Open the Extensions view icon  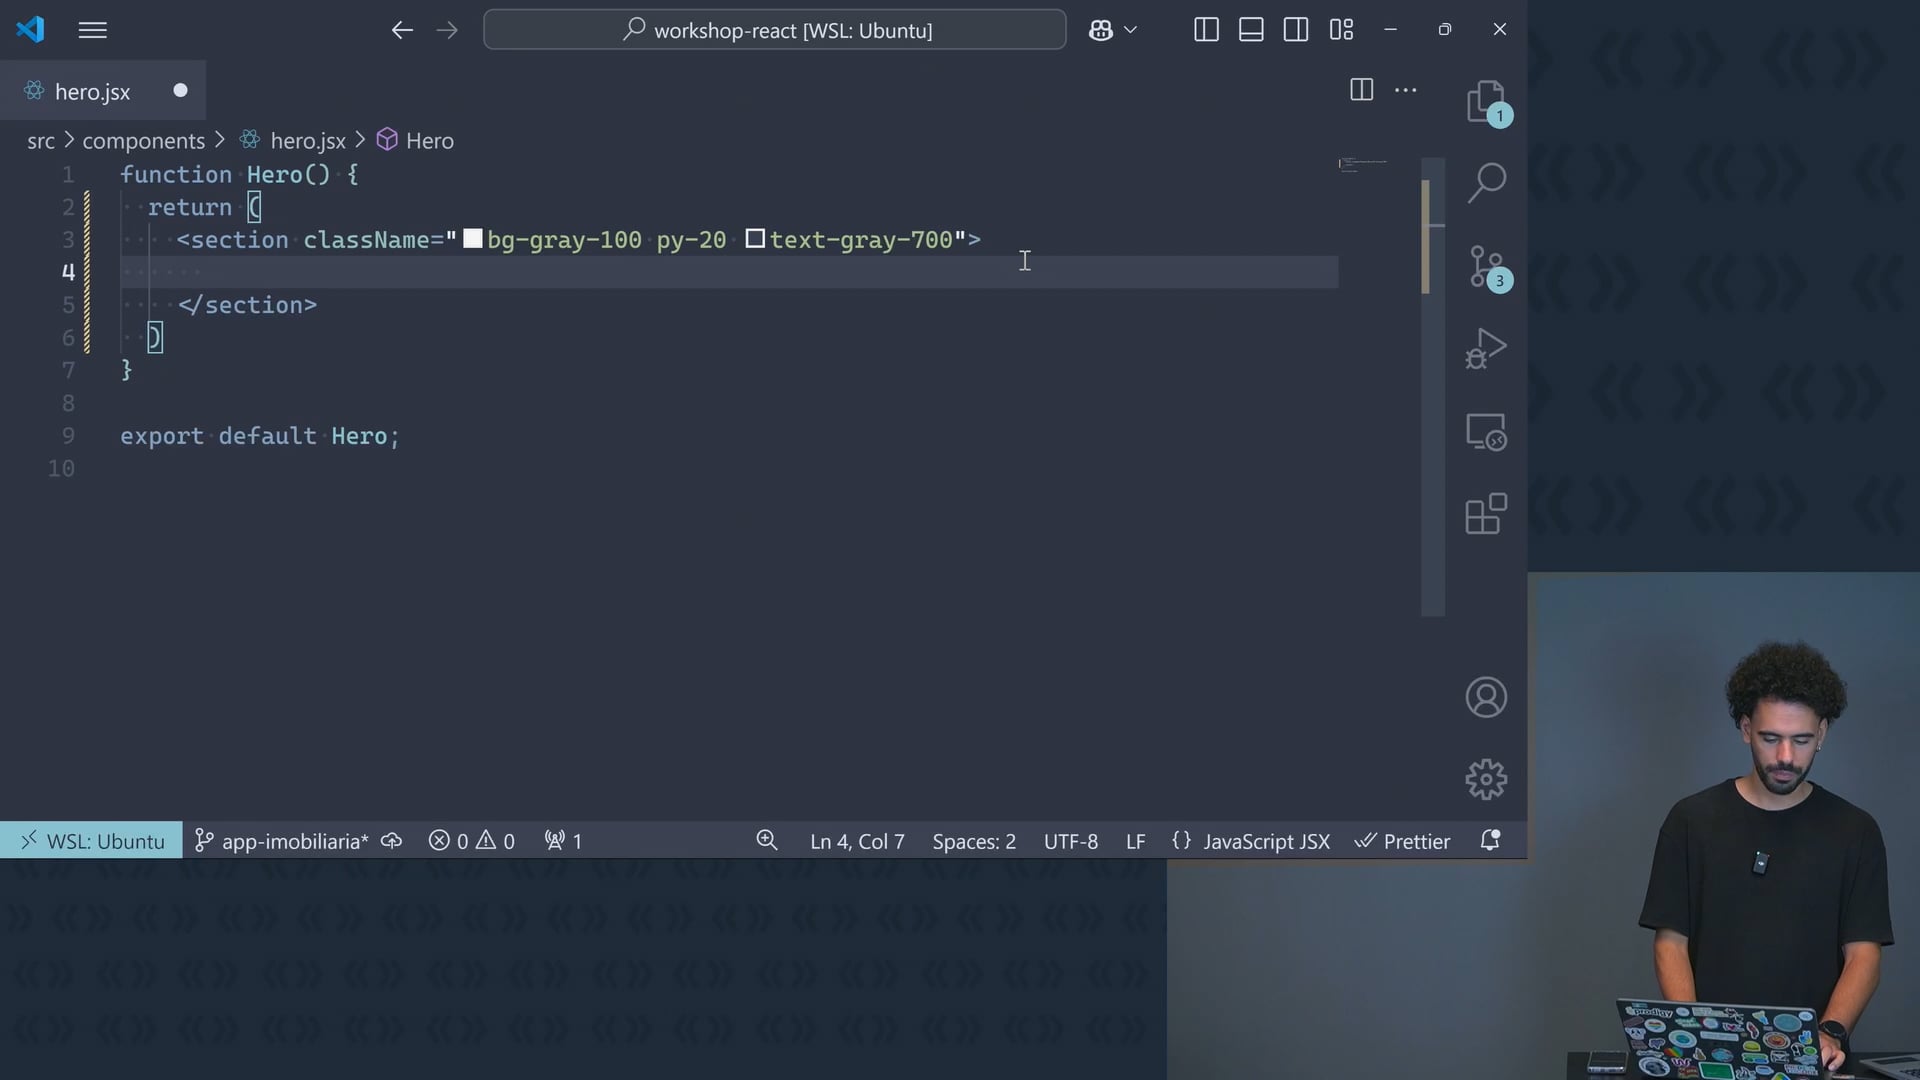pyautogui.click(x=1486, y=514)
